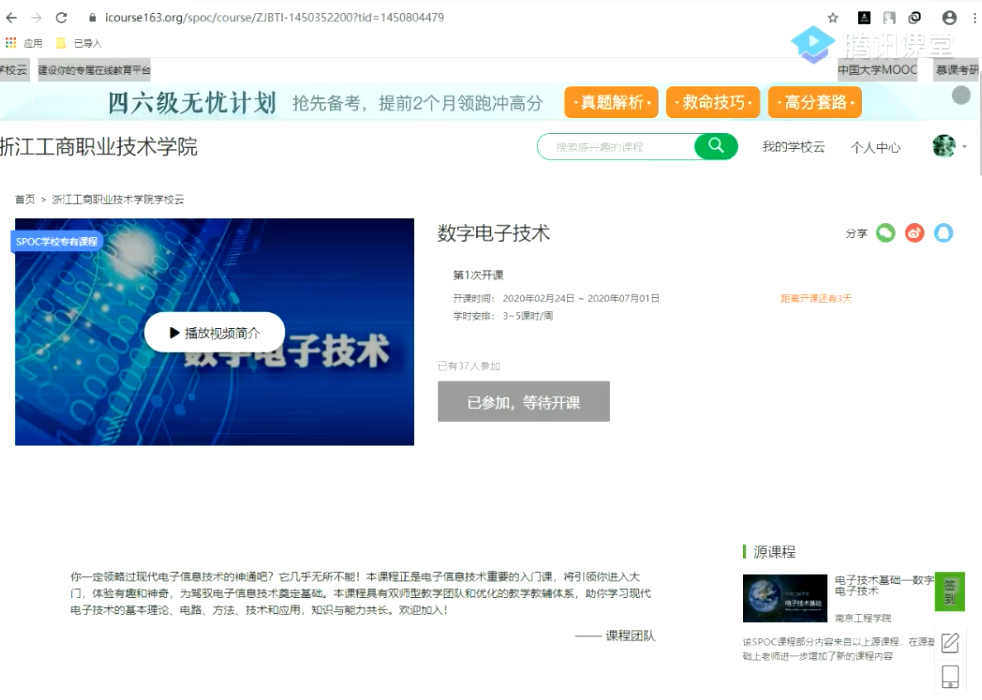Click the green 签到 check-in button
The width and height of the screenshot is (982, 700).
point(950,591)
